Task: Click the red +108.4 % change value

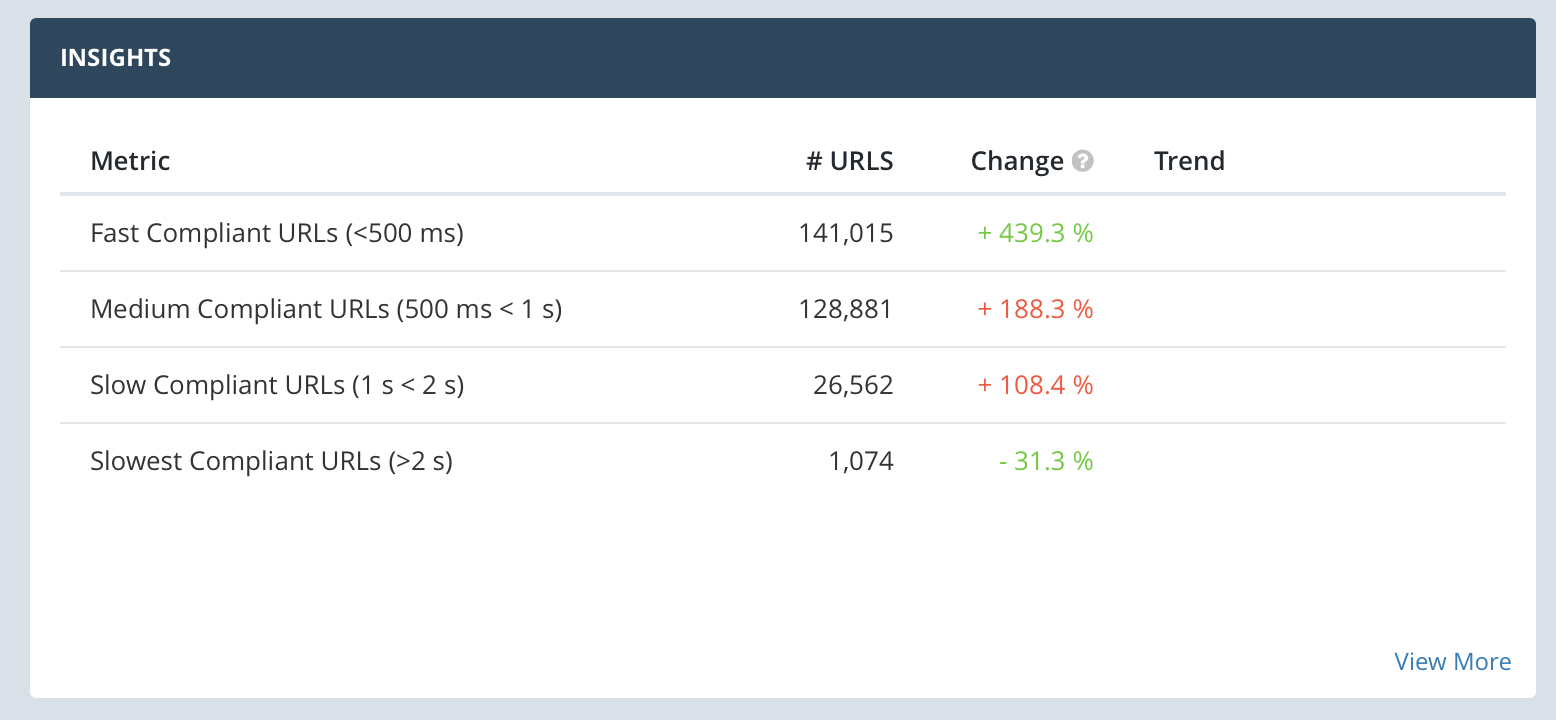Action: pyautogui.click(x=1035, y=385)
